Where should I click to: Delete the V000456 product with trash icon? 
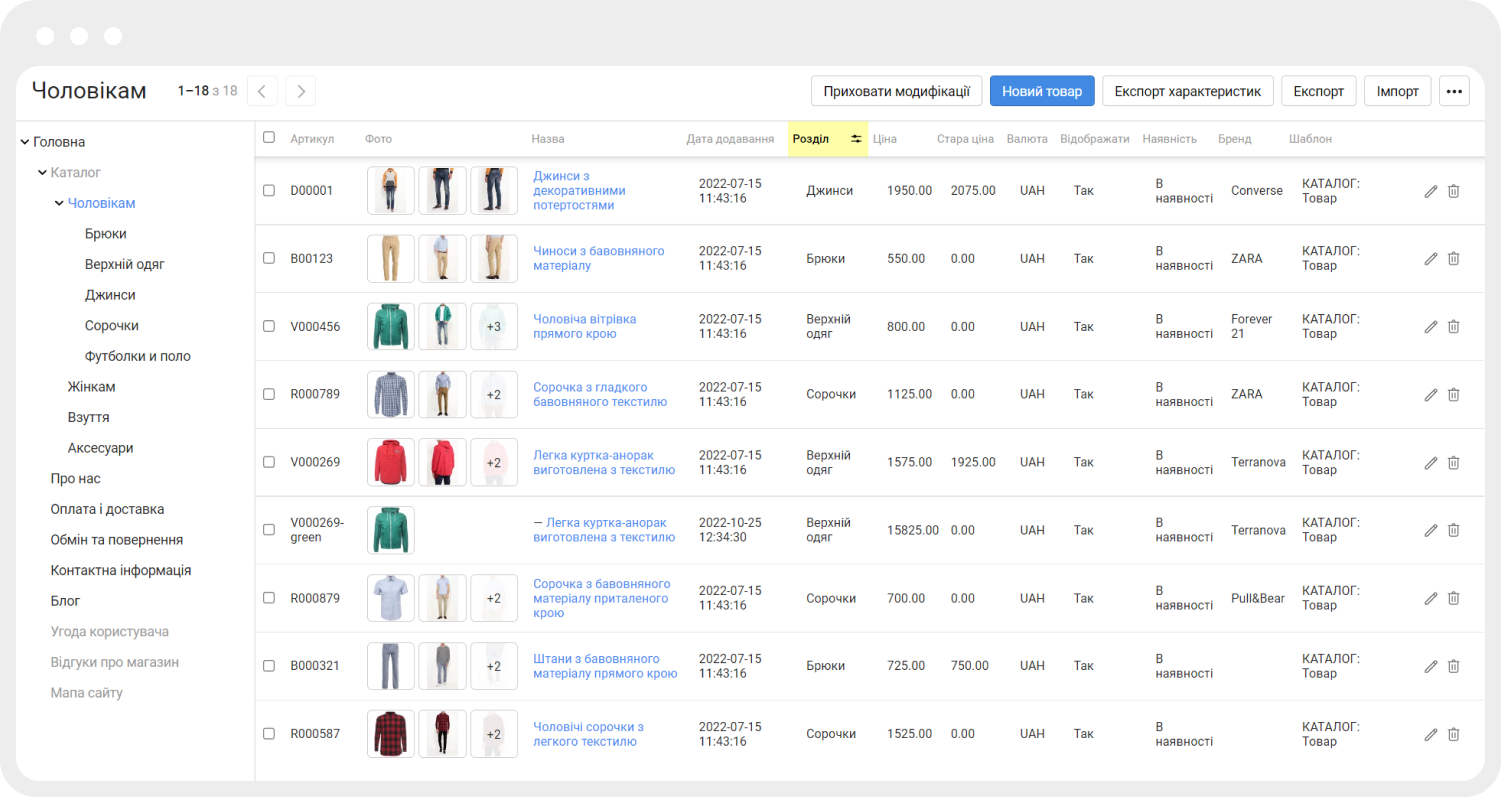tap(1454, 327)
